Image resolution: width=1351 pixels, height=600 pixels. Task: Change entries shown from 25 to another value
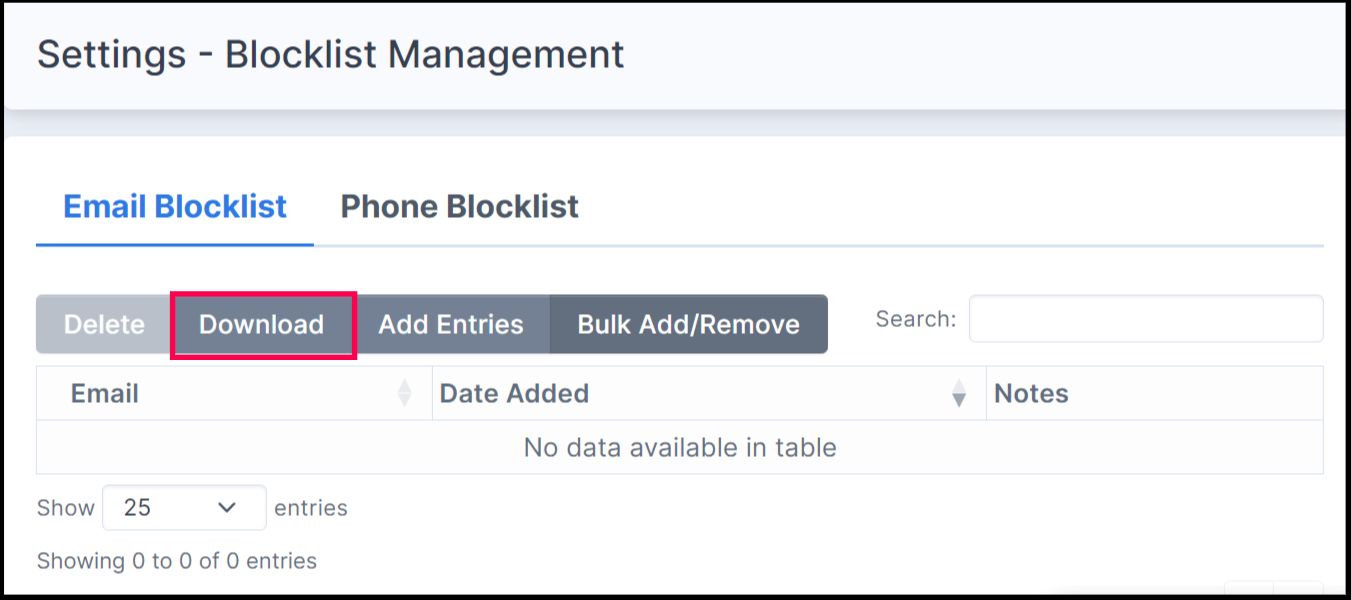pyautogui.click(x=184, y=507)
